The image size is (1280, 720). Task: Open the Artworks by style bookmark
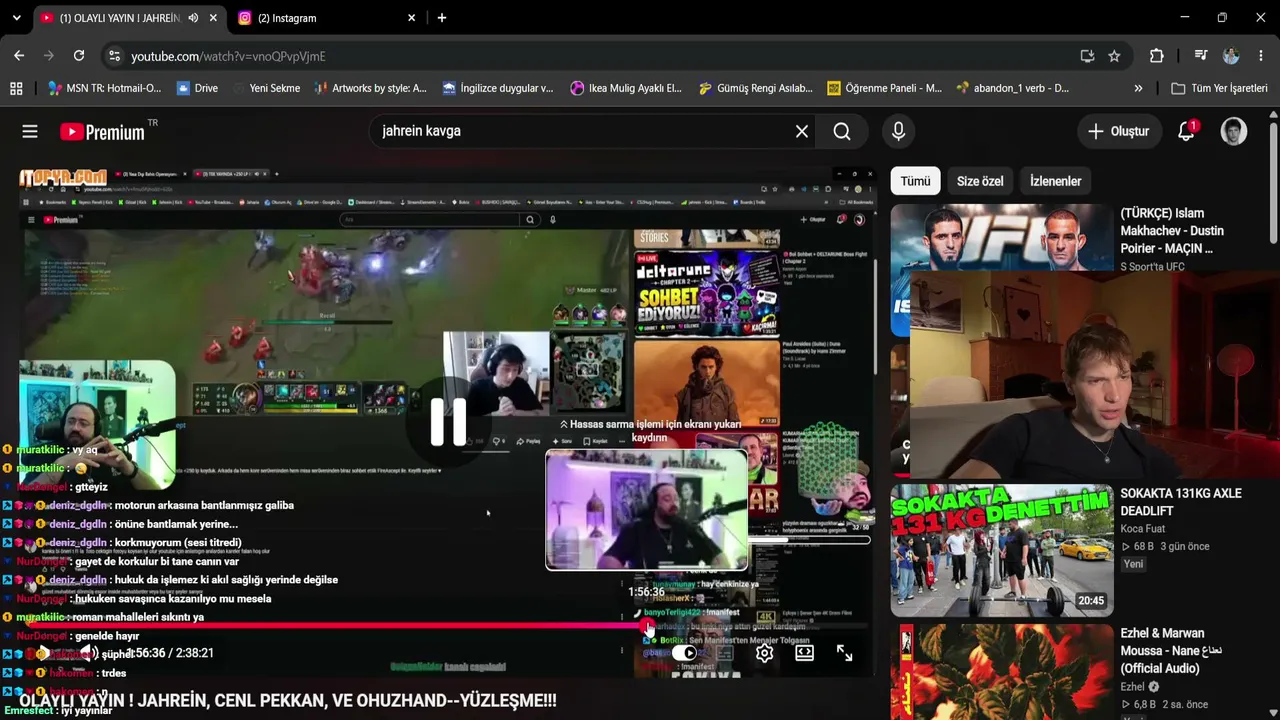[370, 88]
